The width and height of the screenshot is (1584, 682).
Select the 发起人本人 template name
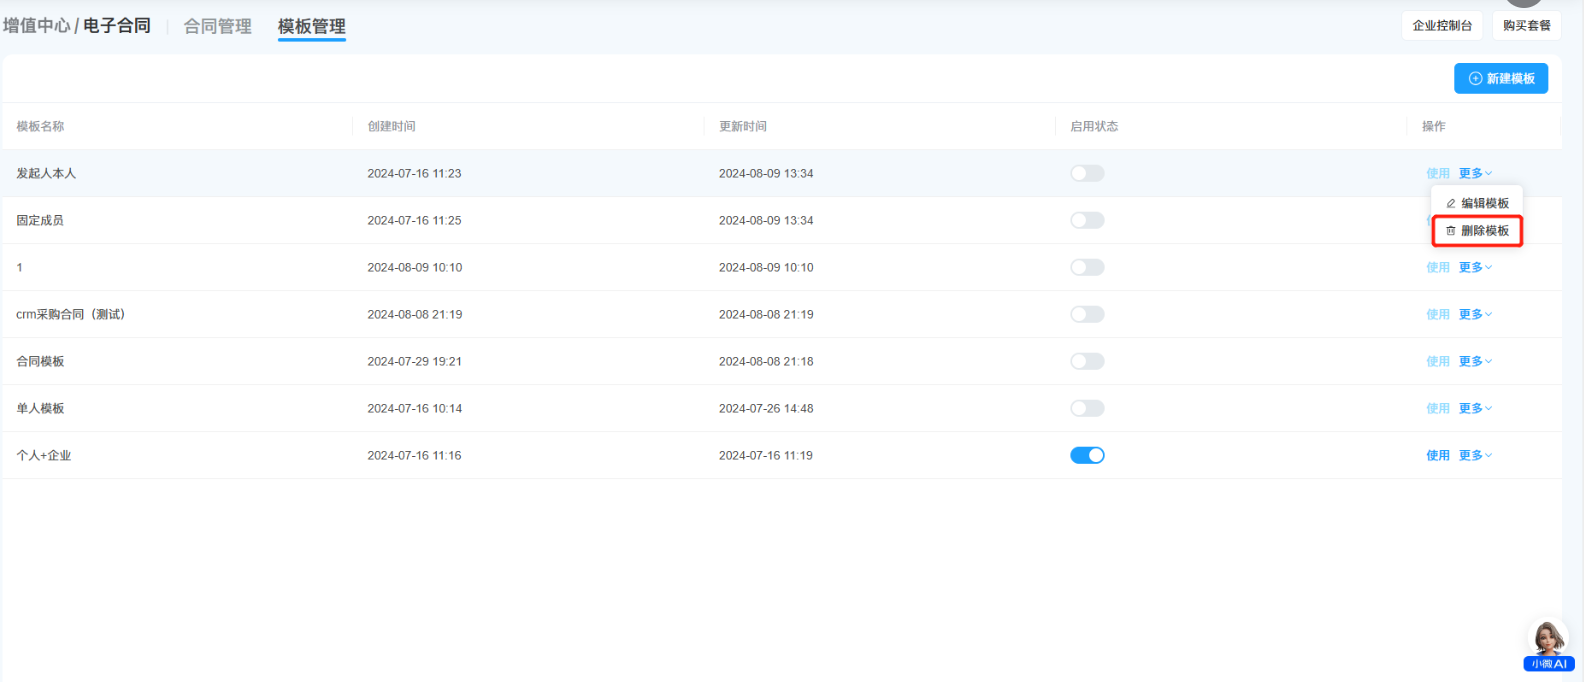coord(46,173)
